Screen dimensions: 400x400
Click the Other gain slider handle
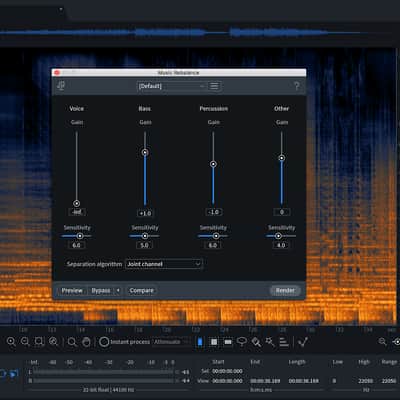(282, 158)
